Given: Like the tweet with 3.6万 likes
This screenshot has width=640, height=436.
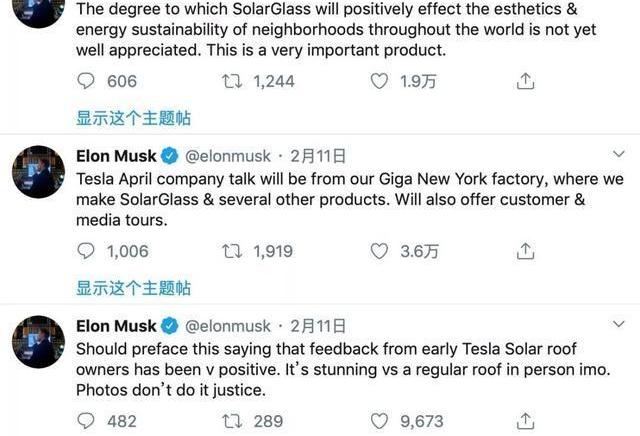Looking at the screenshot, I should (379, 251).
